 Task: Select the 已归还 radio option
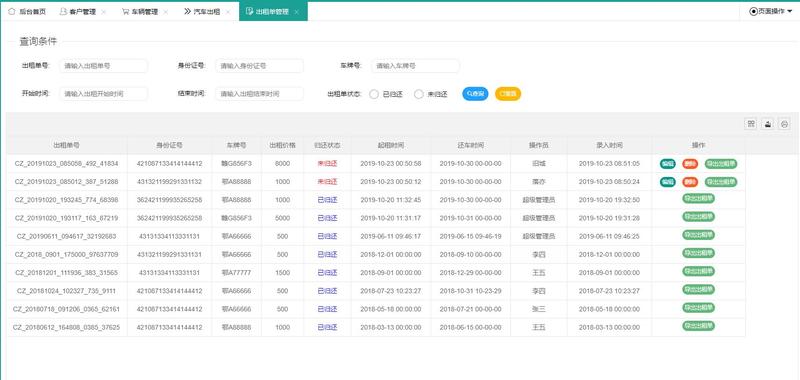click(386, 94)
